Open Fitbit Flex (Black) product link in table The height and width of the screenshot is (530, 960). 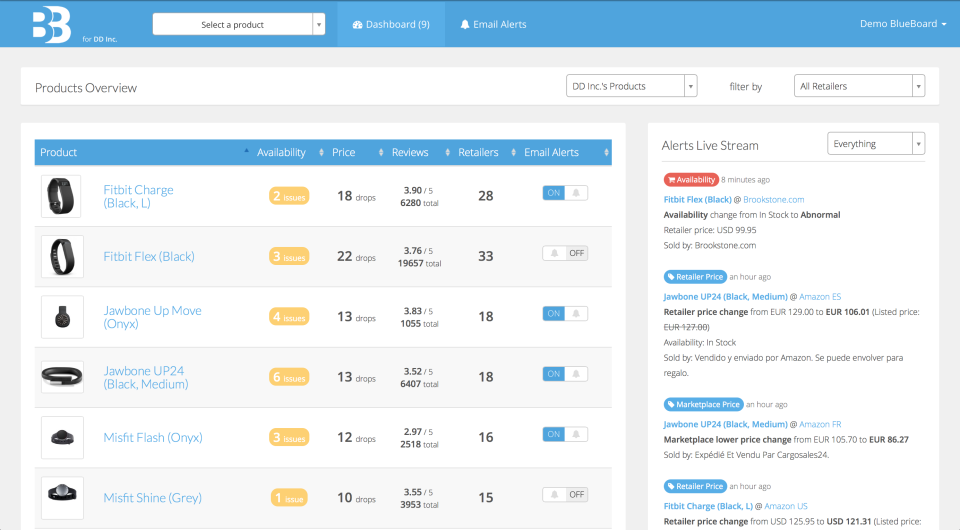pyautogui.click(x=149, y=256)
